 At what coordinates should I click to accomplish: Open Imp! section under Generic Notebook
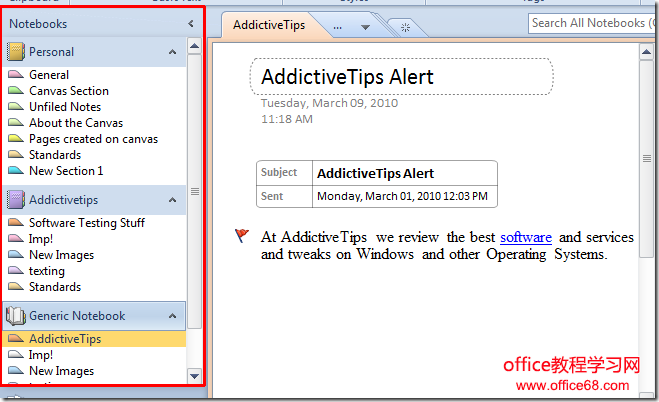click(41, 355)
